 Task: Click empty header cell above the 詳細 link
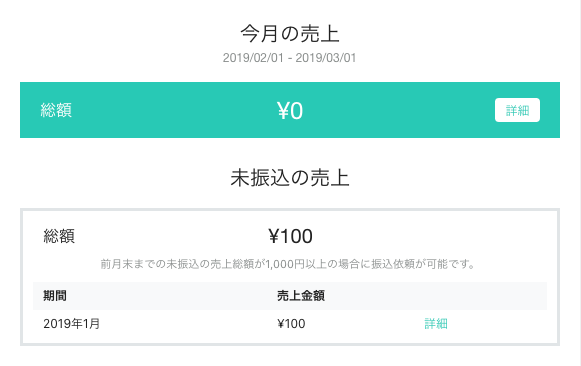click(x=482, y=296)
